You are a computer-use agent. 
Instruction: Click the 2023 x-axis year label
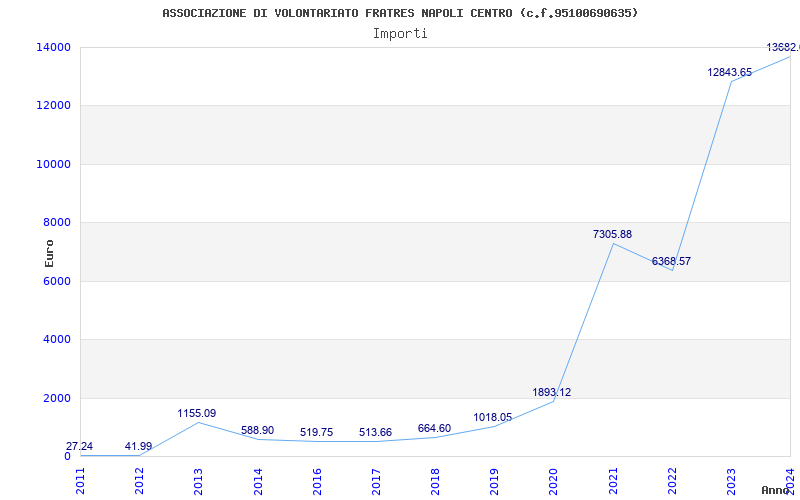click(731, 481)
